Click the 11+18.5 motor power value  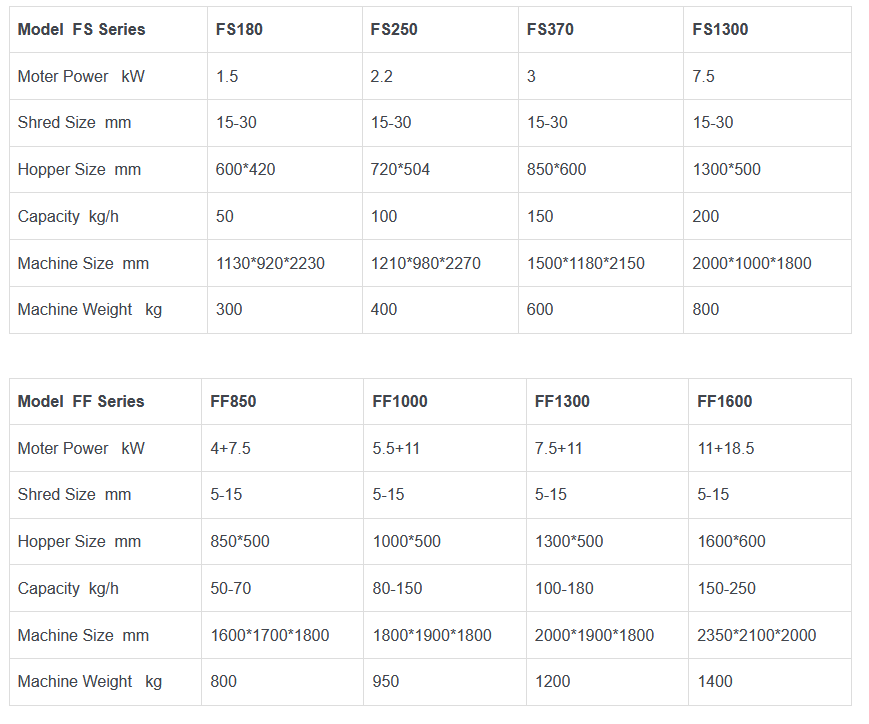coord(726,448)
